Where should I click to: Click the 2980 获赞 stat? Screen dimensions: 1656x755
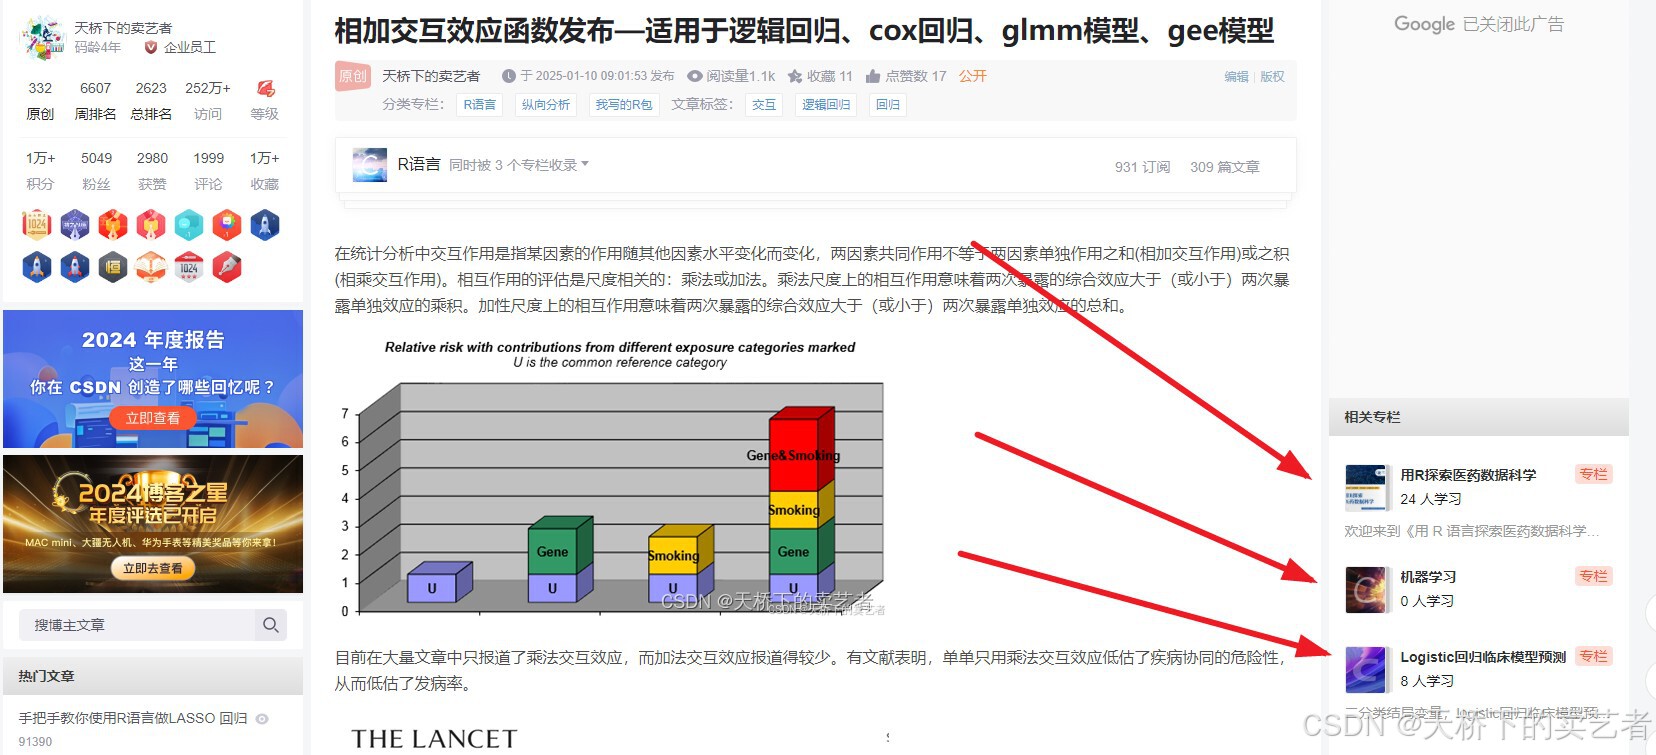(152, 171)
